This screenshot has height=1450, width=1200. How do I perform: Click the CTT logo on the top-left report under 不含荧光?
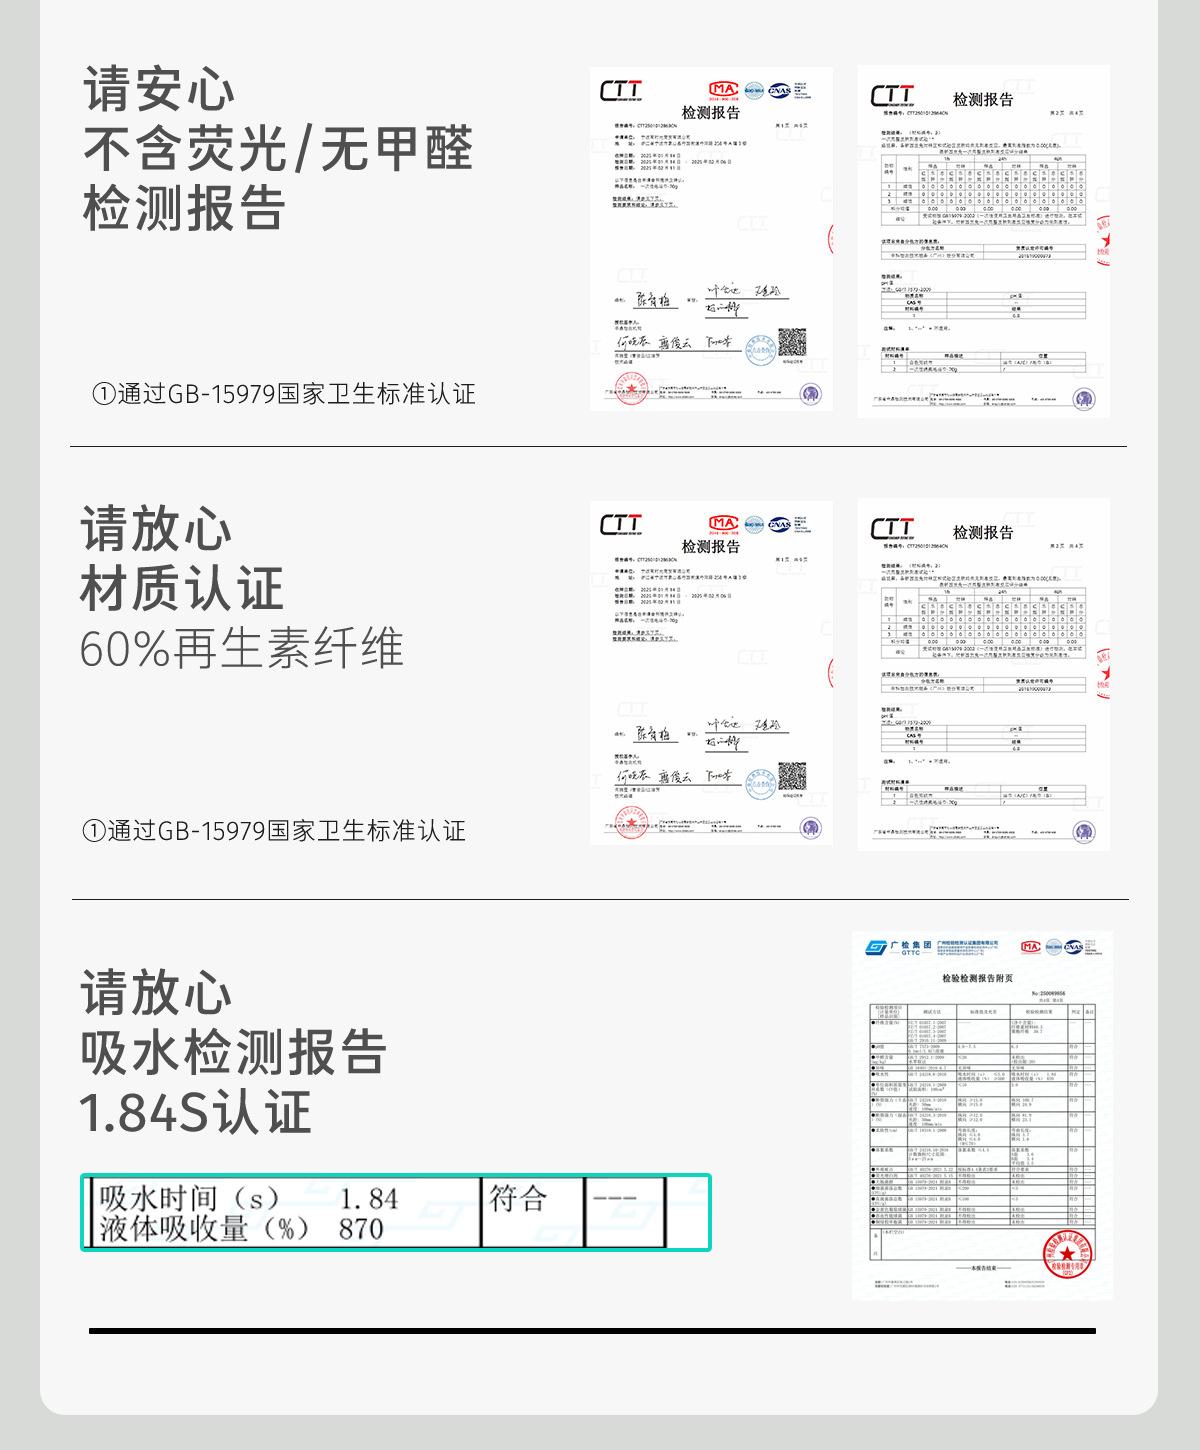pos(620,92)
